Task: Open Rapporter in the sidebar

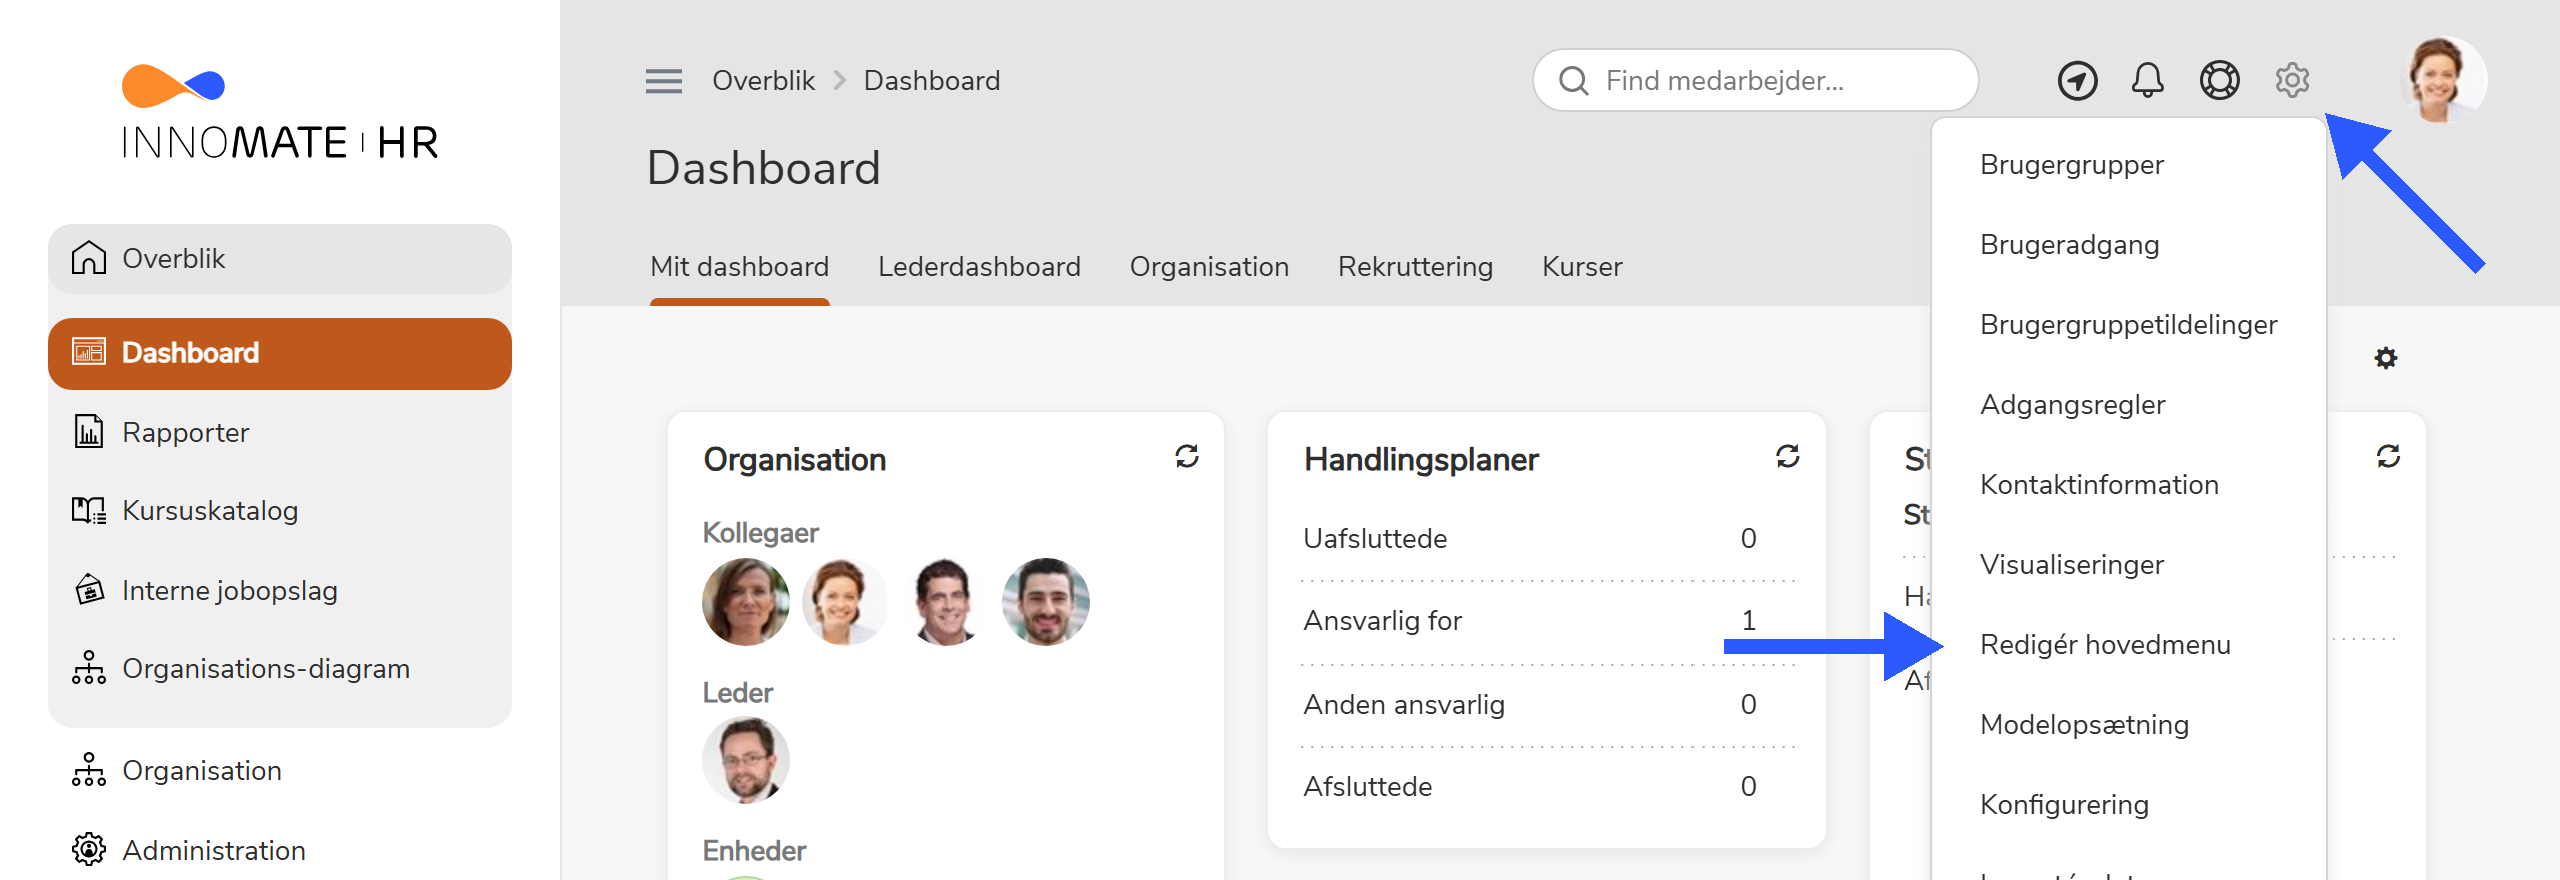Action: click(x=280, y=432)
